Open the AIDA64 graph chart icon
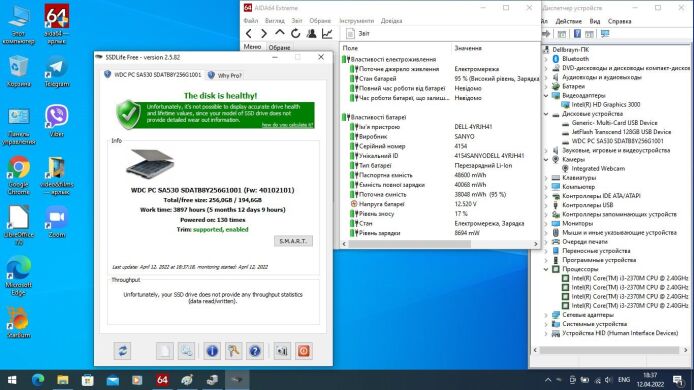The height and width of the screenshot is (390, 694). tap(327, 33)
